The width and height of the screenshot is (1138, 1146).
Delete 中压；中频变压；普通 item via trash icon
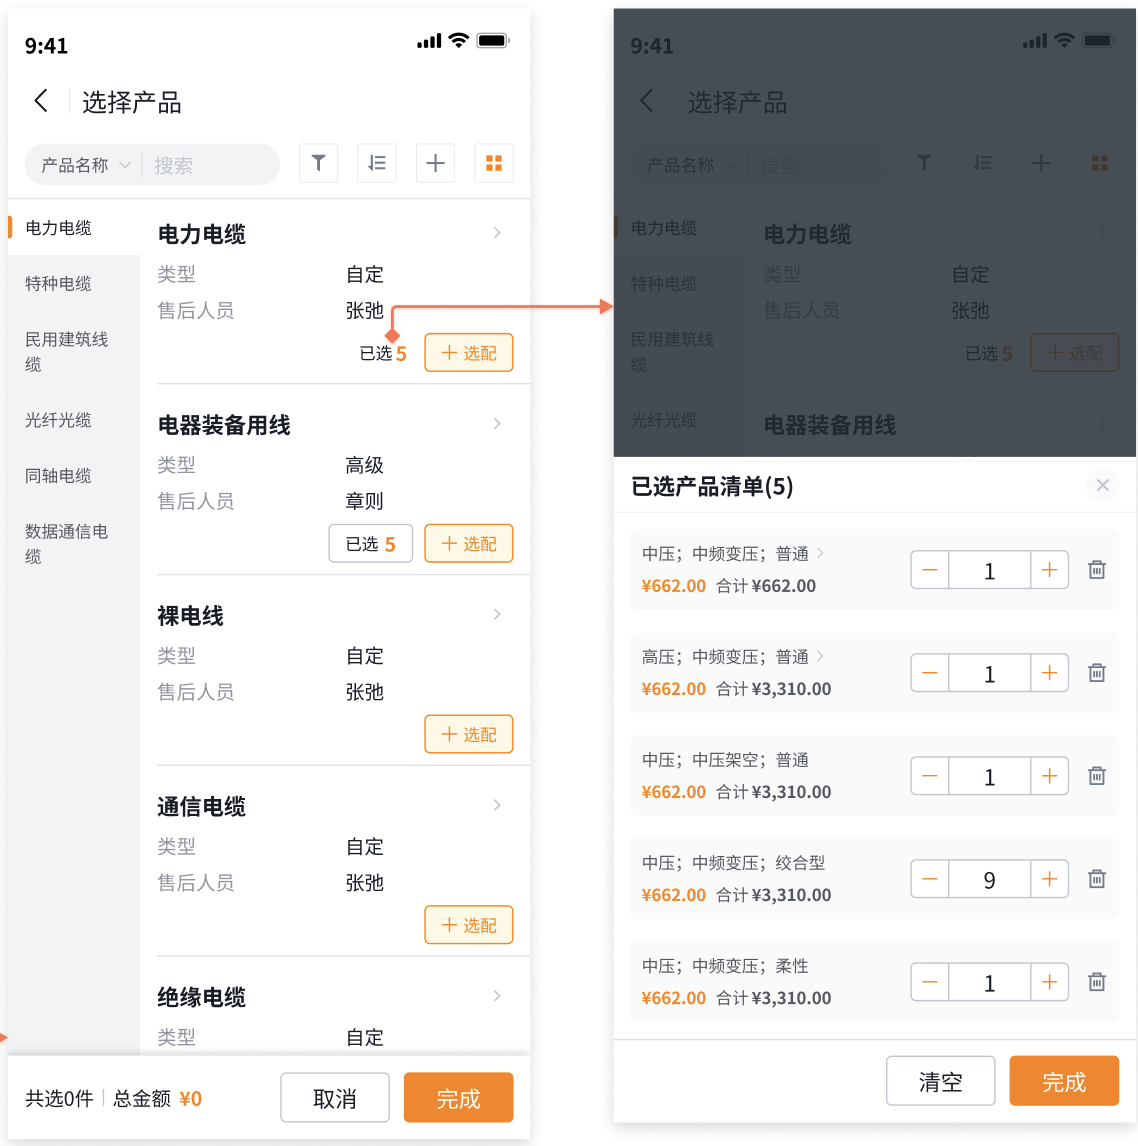click(x=1096, y=569)
